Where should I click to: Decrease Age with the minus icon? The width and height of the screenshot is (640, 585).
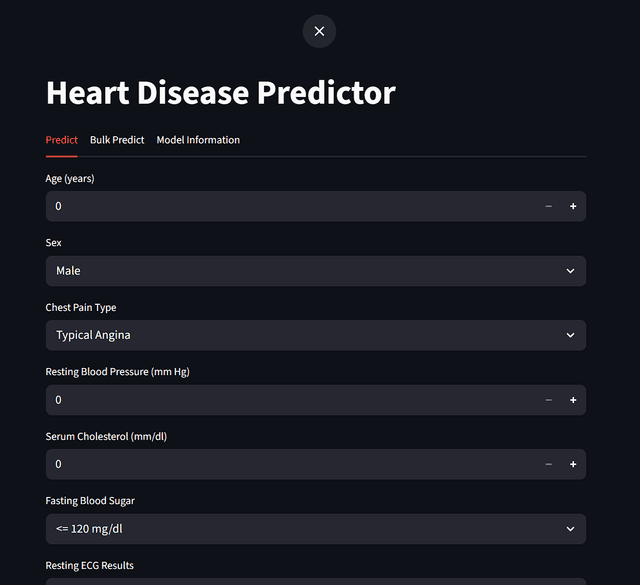(x=548, y=206)
